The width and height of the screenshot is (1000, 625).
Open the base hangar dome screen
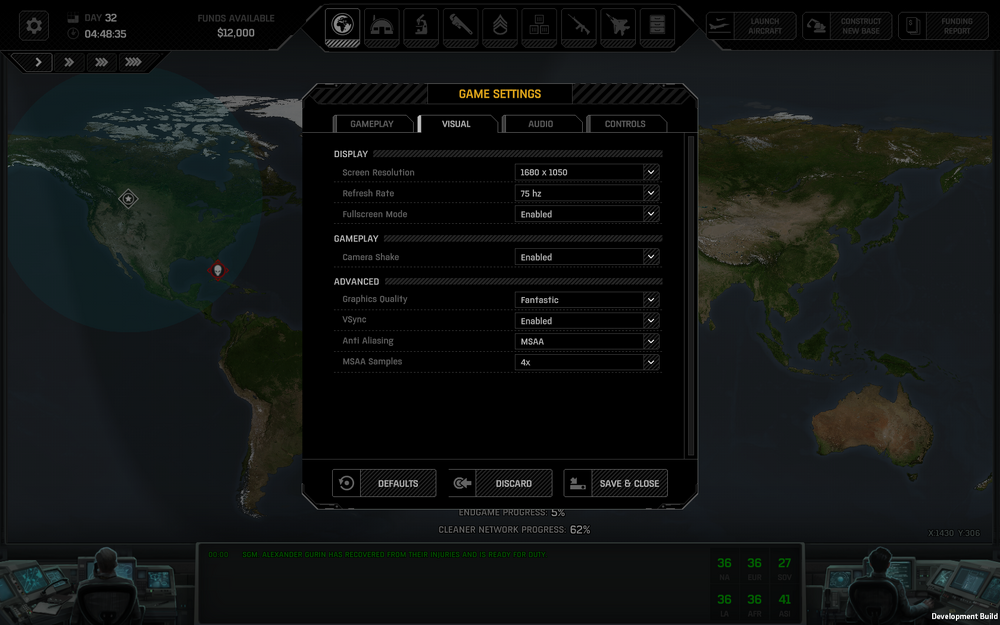(x=382, y=27)
